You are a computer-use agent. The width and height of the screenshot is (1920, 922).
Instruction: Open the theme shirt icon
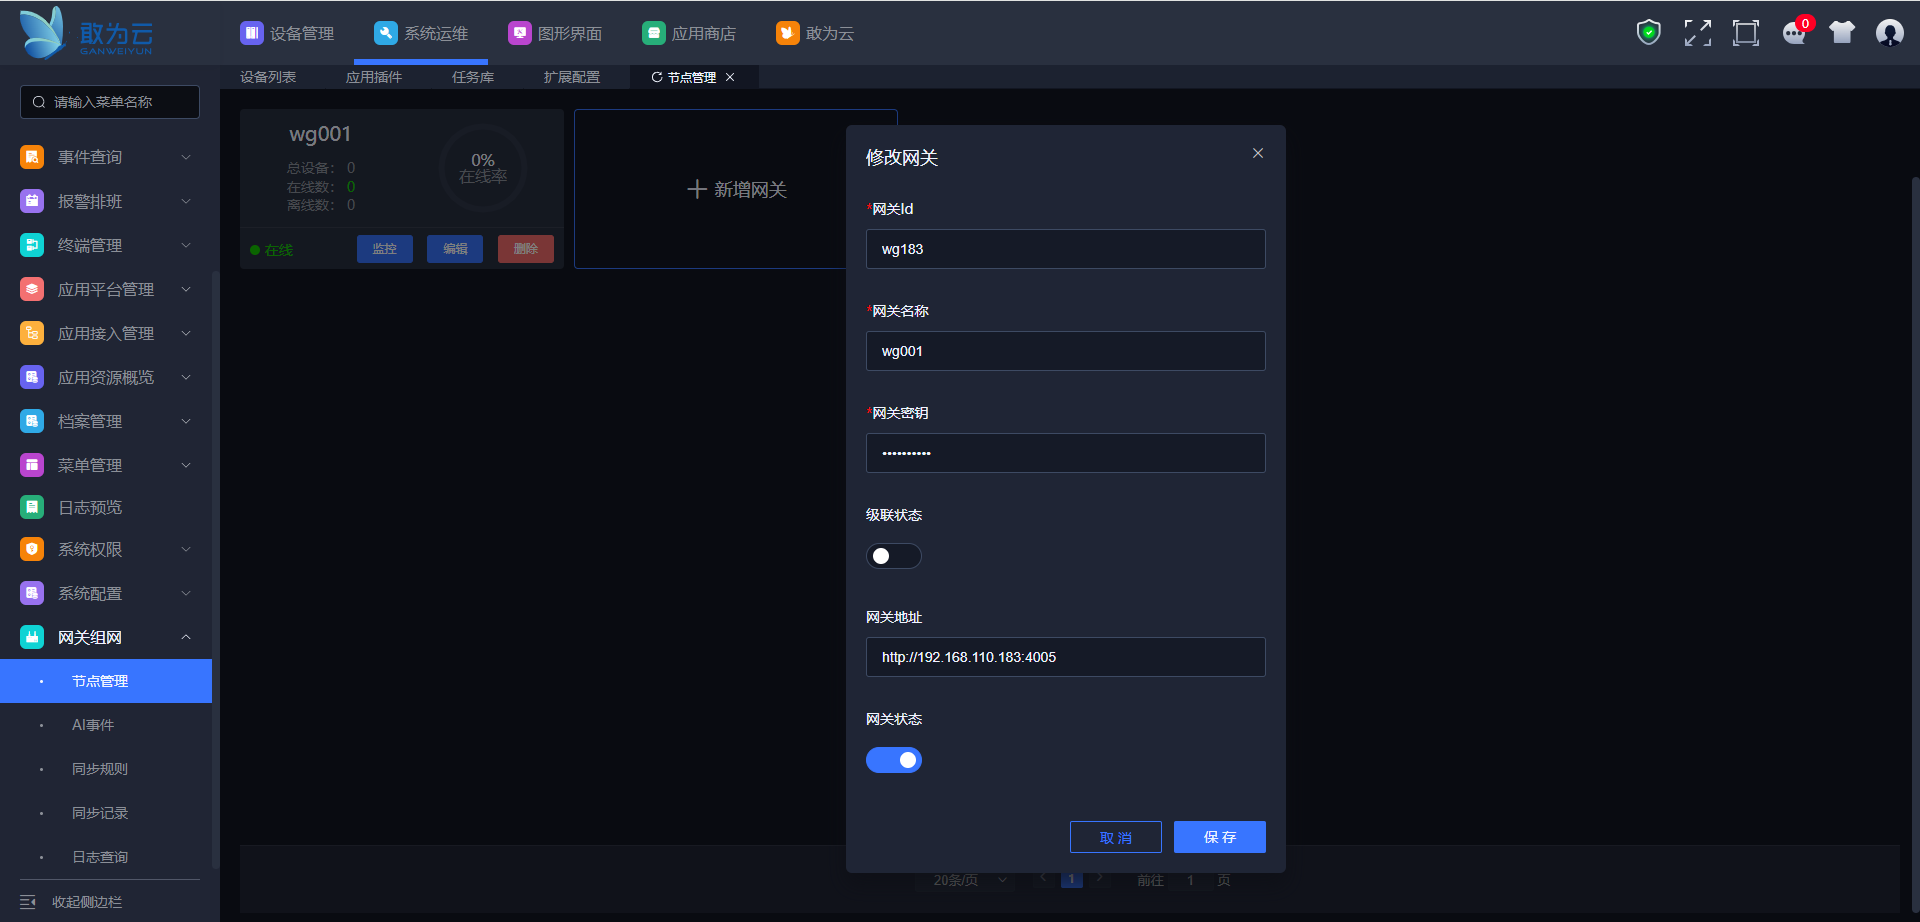tap(1842, 33)
